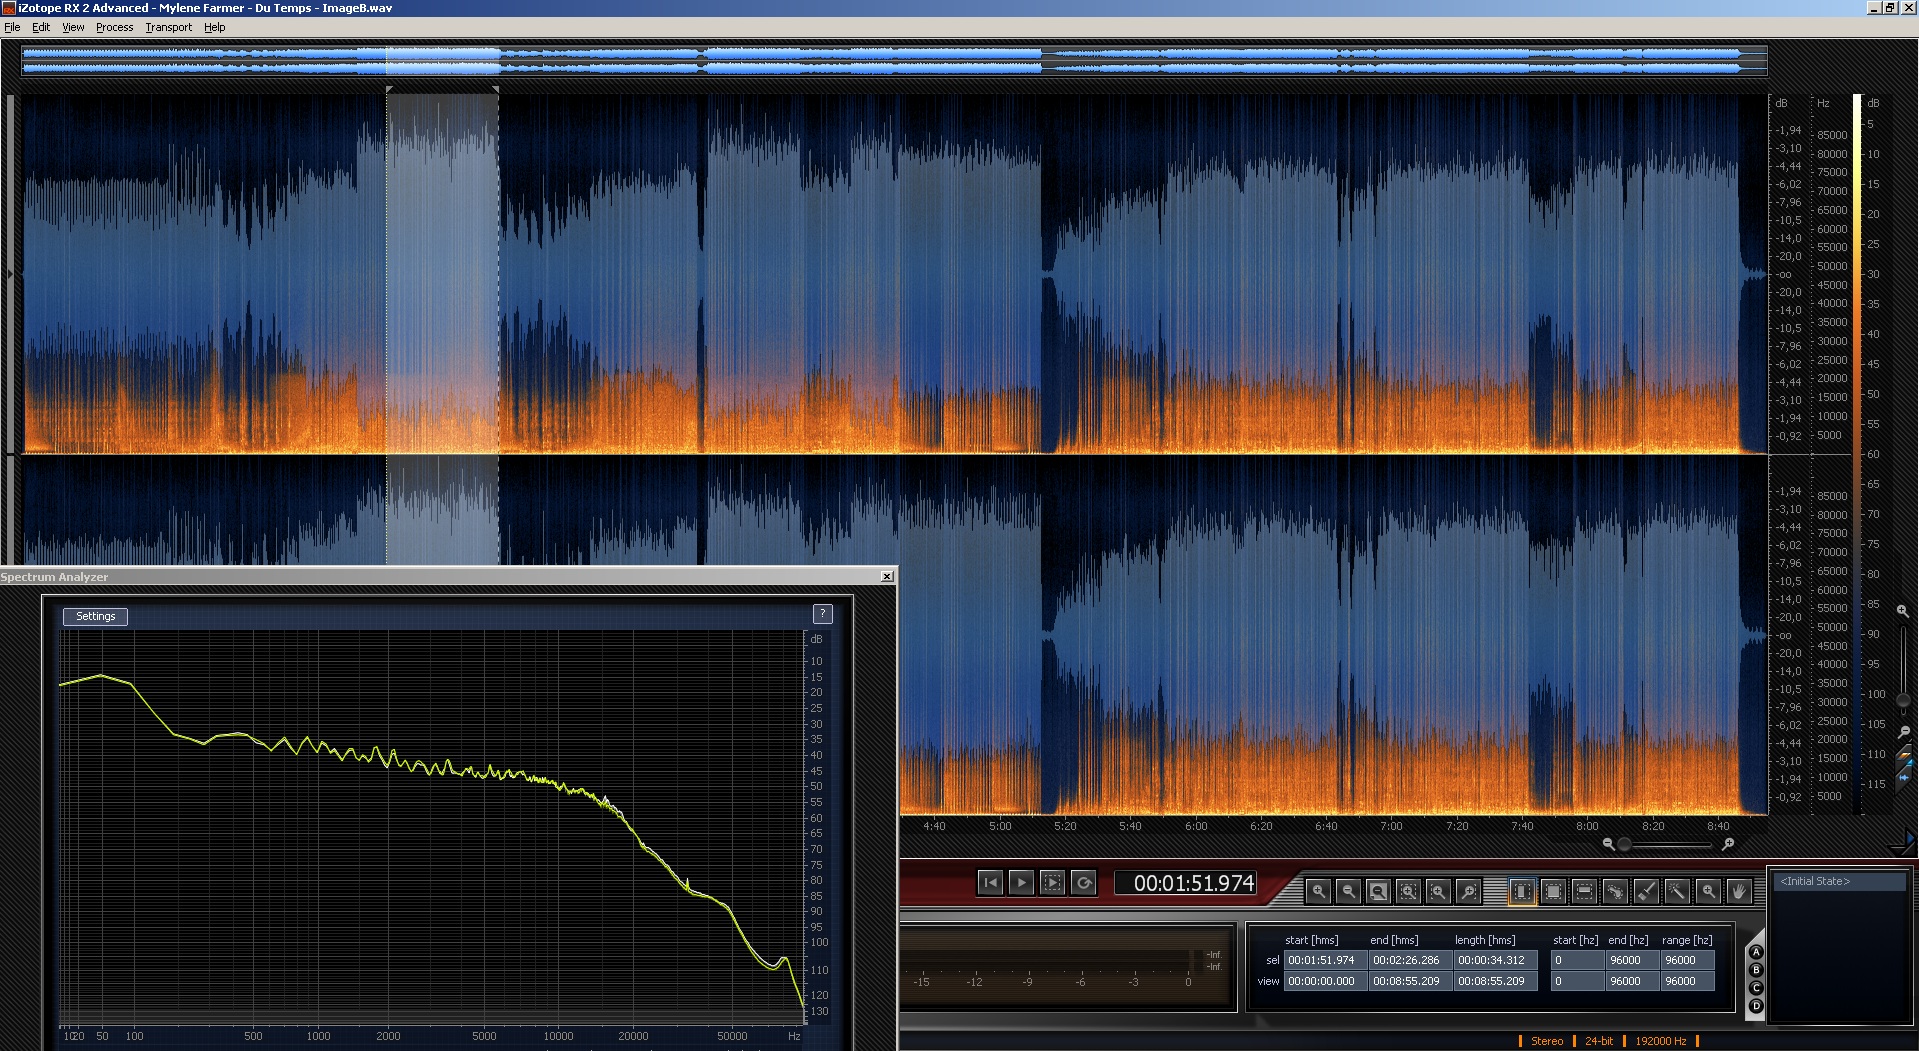Click the zoom in magnifier in transport toolbar
The image size is (1919, 1051).
[x=1318, y=891]
